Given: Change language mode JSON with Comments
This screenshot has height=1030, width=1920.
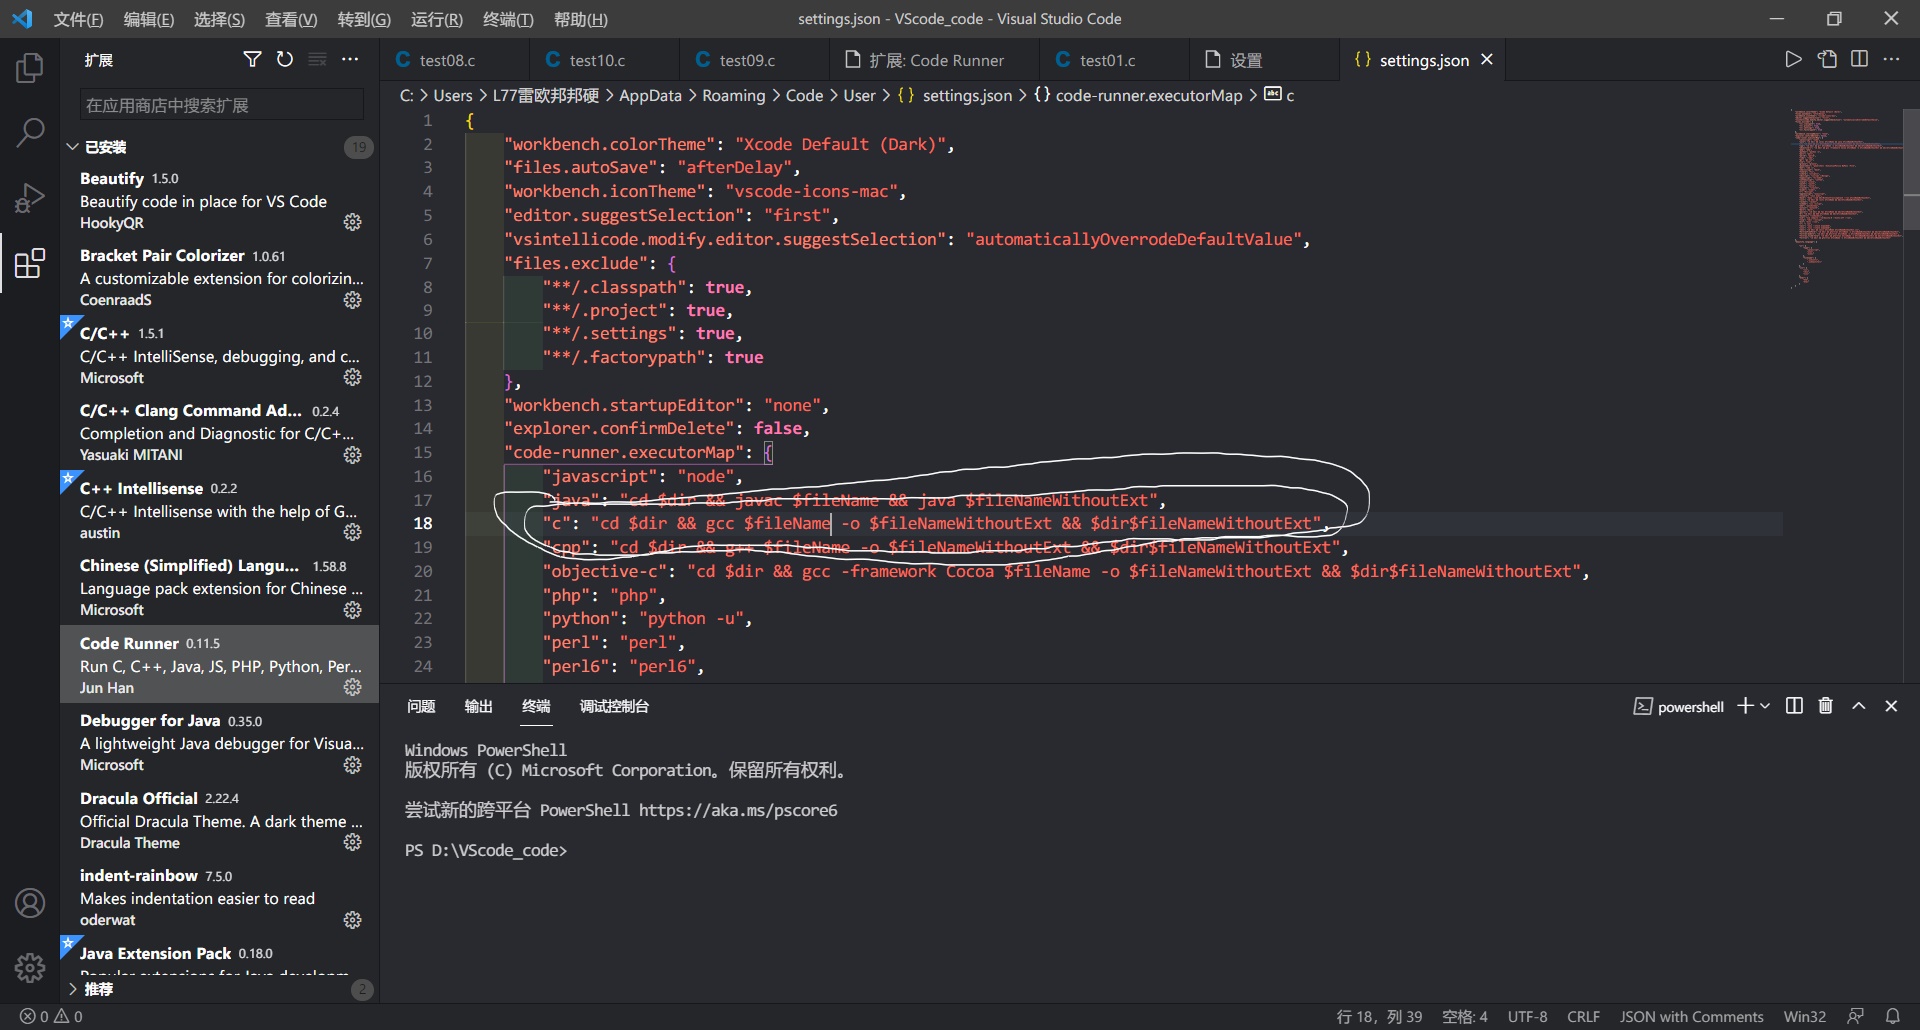Looking at the screenshot, I should tap(1691, 1016).
